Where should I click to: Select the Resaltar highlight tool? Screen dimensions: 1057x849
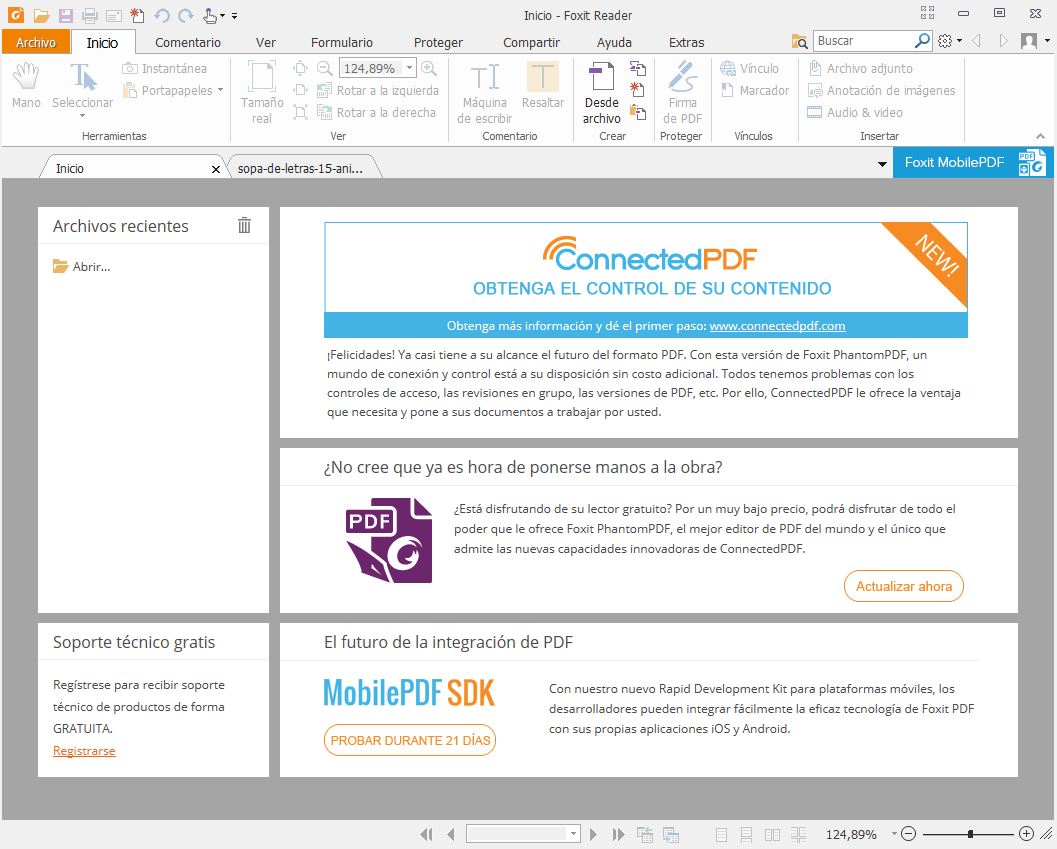[x=543, y=86]
